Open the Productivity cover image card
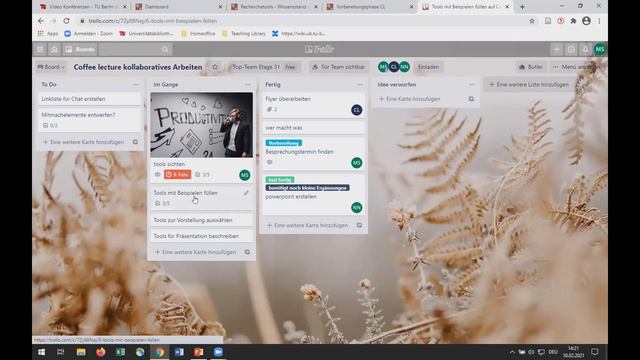Image resolution: width=640 pixels, height=360 pixels. [x=202, y=125]
